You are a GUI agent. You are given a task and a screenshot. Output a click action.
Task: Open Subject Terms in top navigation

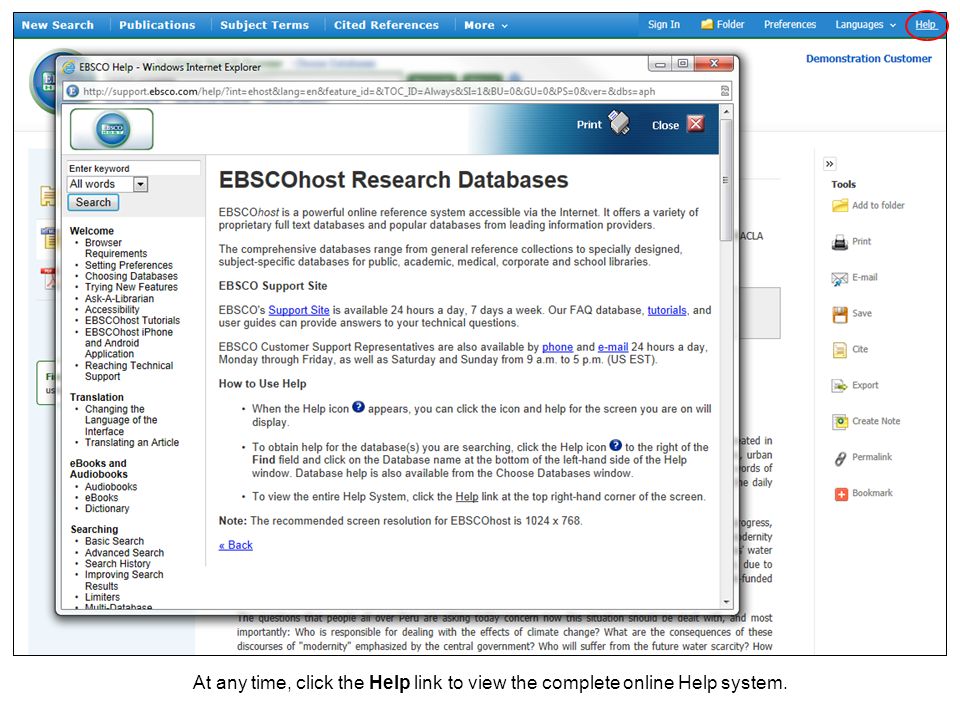click(264, 25)
